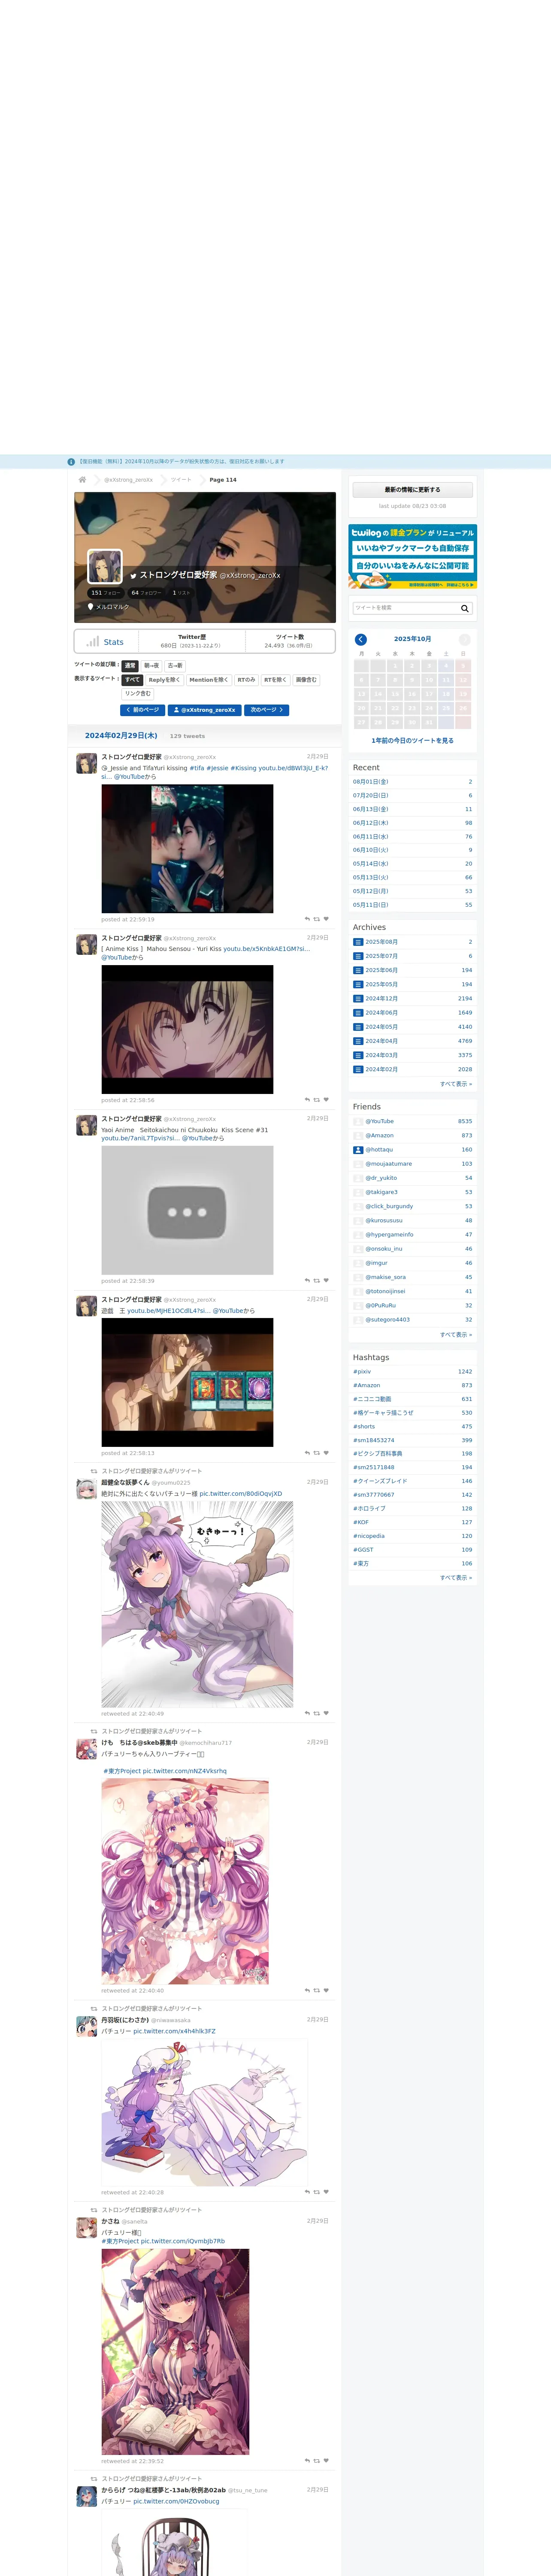The image size is (551, 2576).
Task: Go to 前のページ
Action: [x=143, y=710]
